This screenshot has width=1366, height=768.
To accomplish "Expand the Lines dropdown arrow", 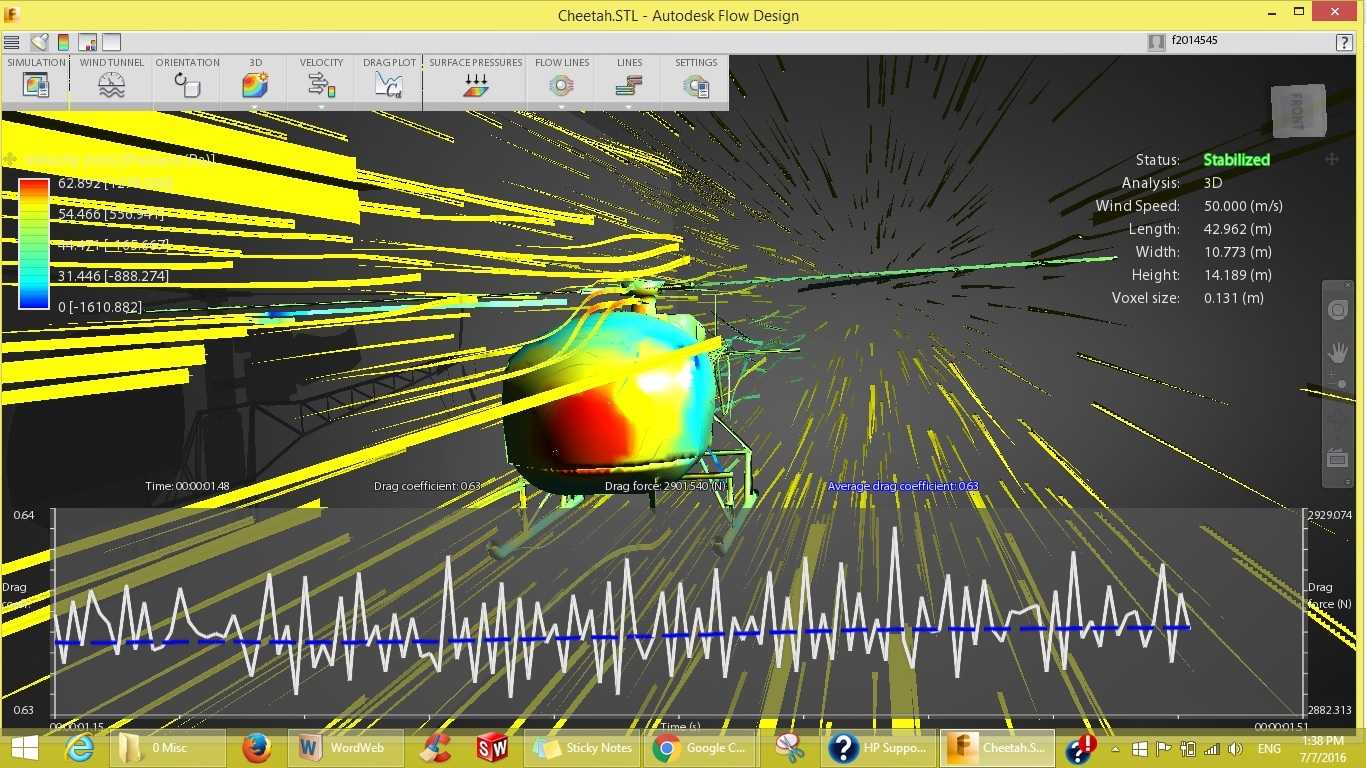I will click(629, 106).
